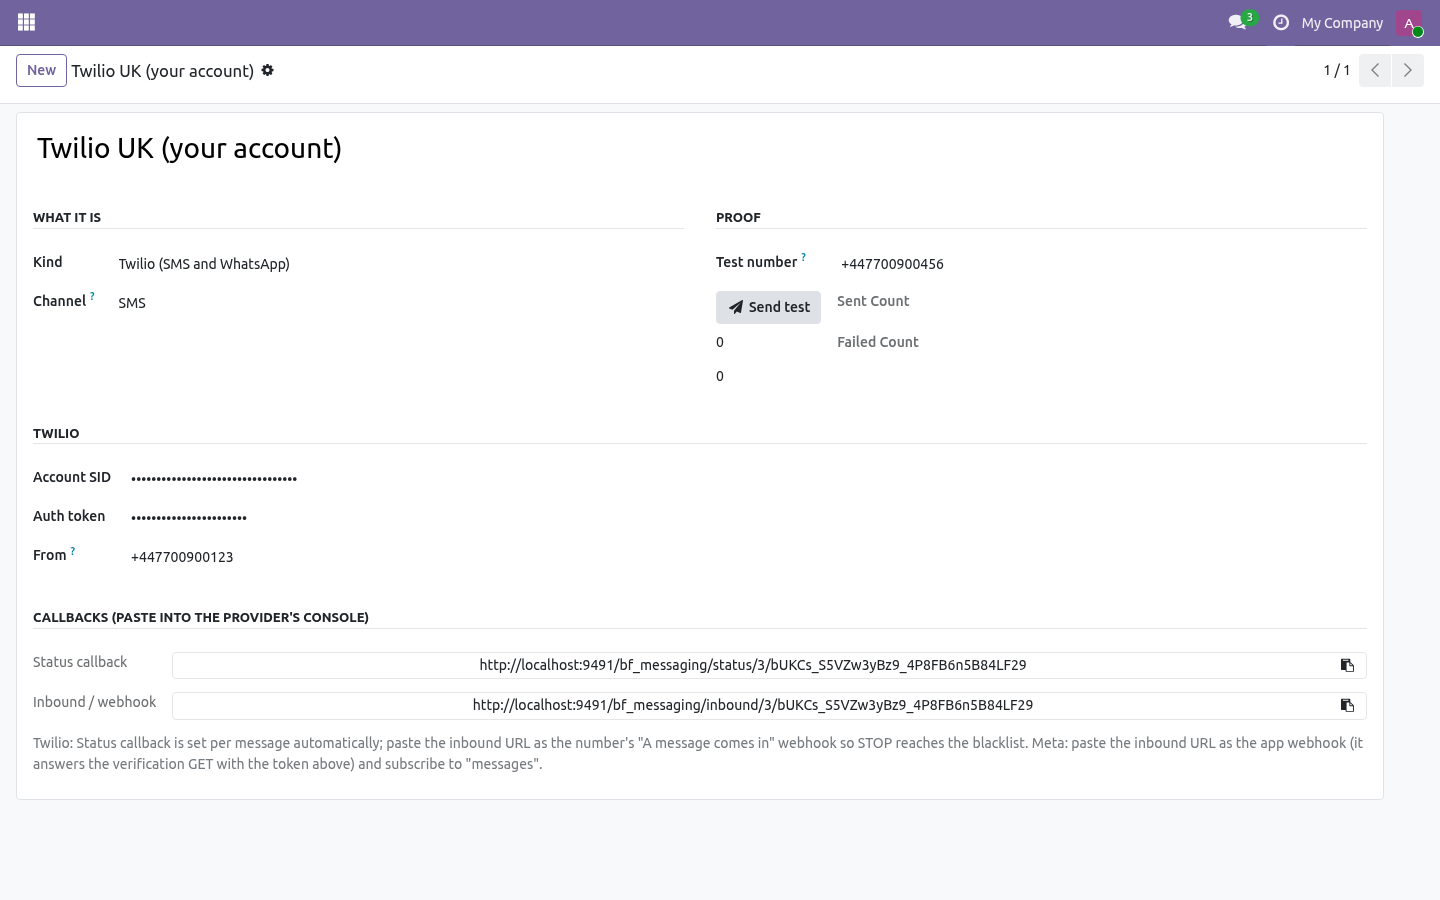Open the user avatar menu
The height and width of the screenshot is (900, 1440).
1409,23
